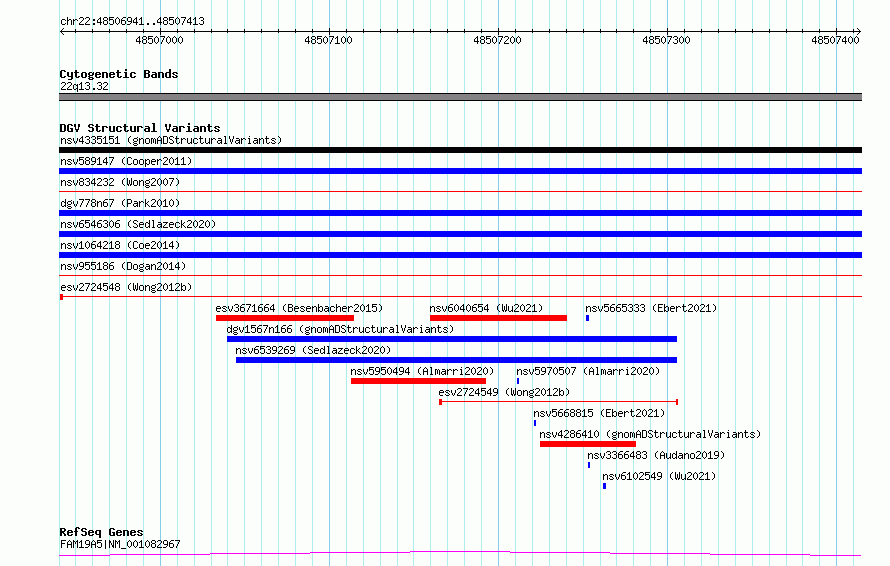Open nsv6539269 (Sedlazeck2020) label

(313, 350)
